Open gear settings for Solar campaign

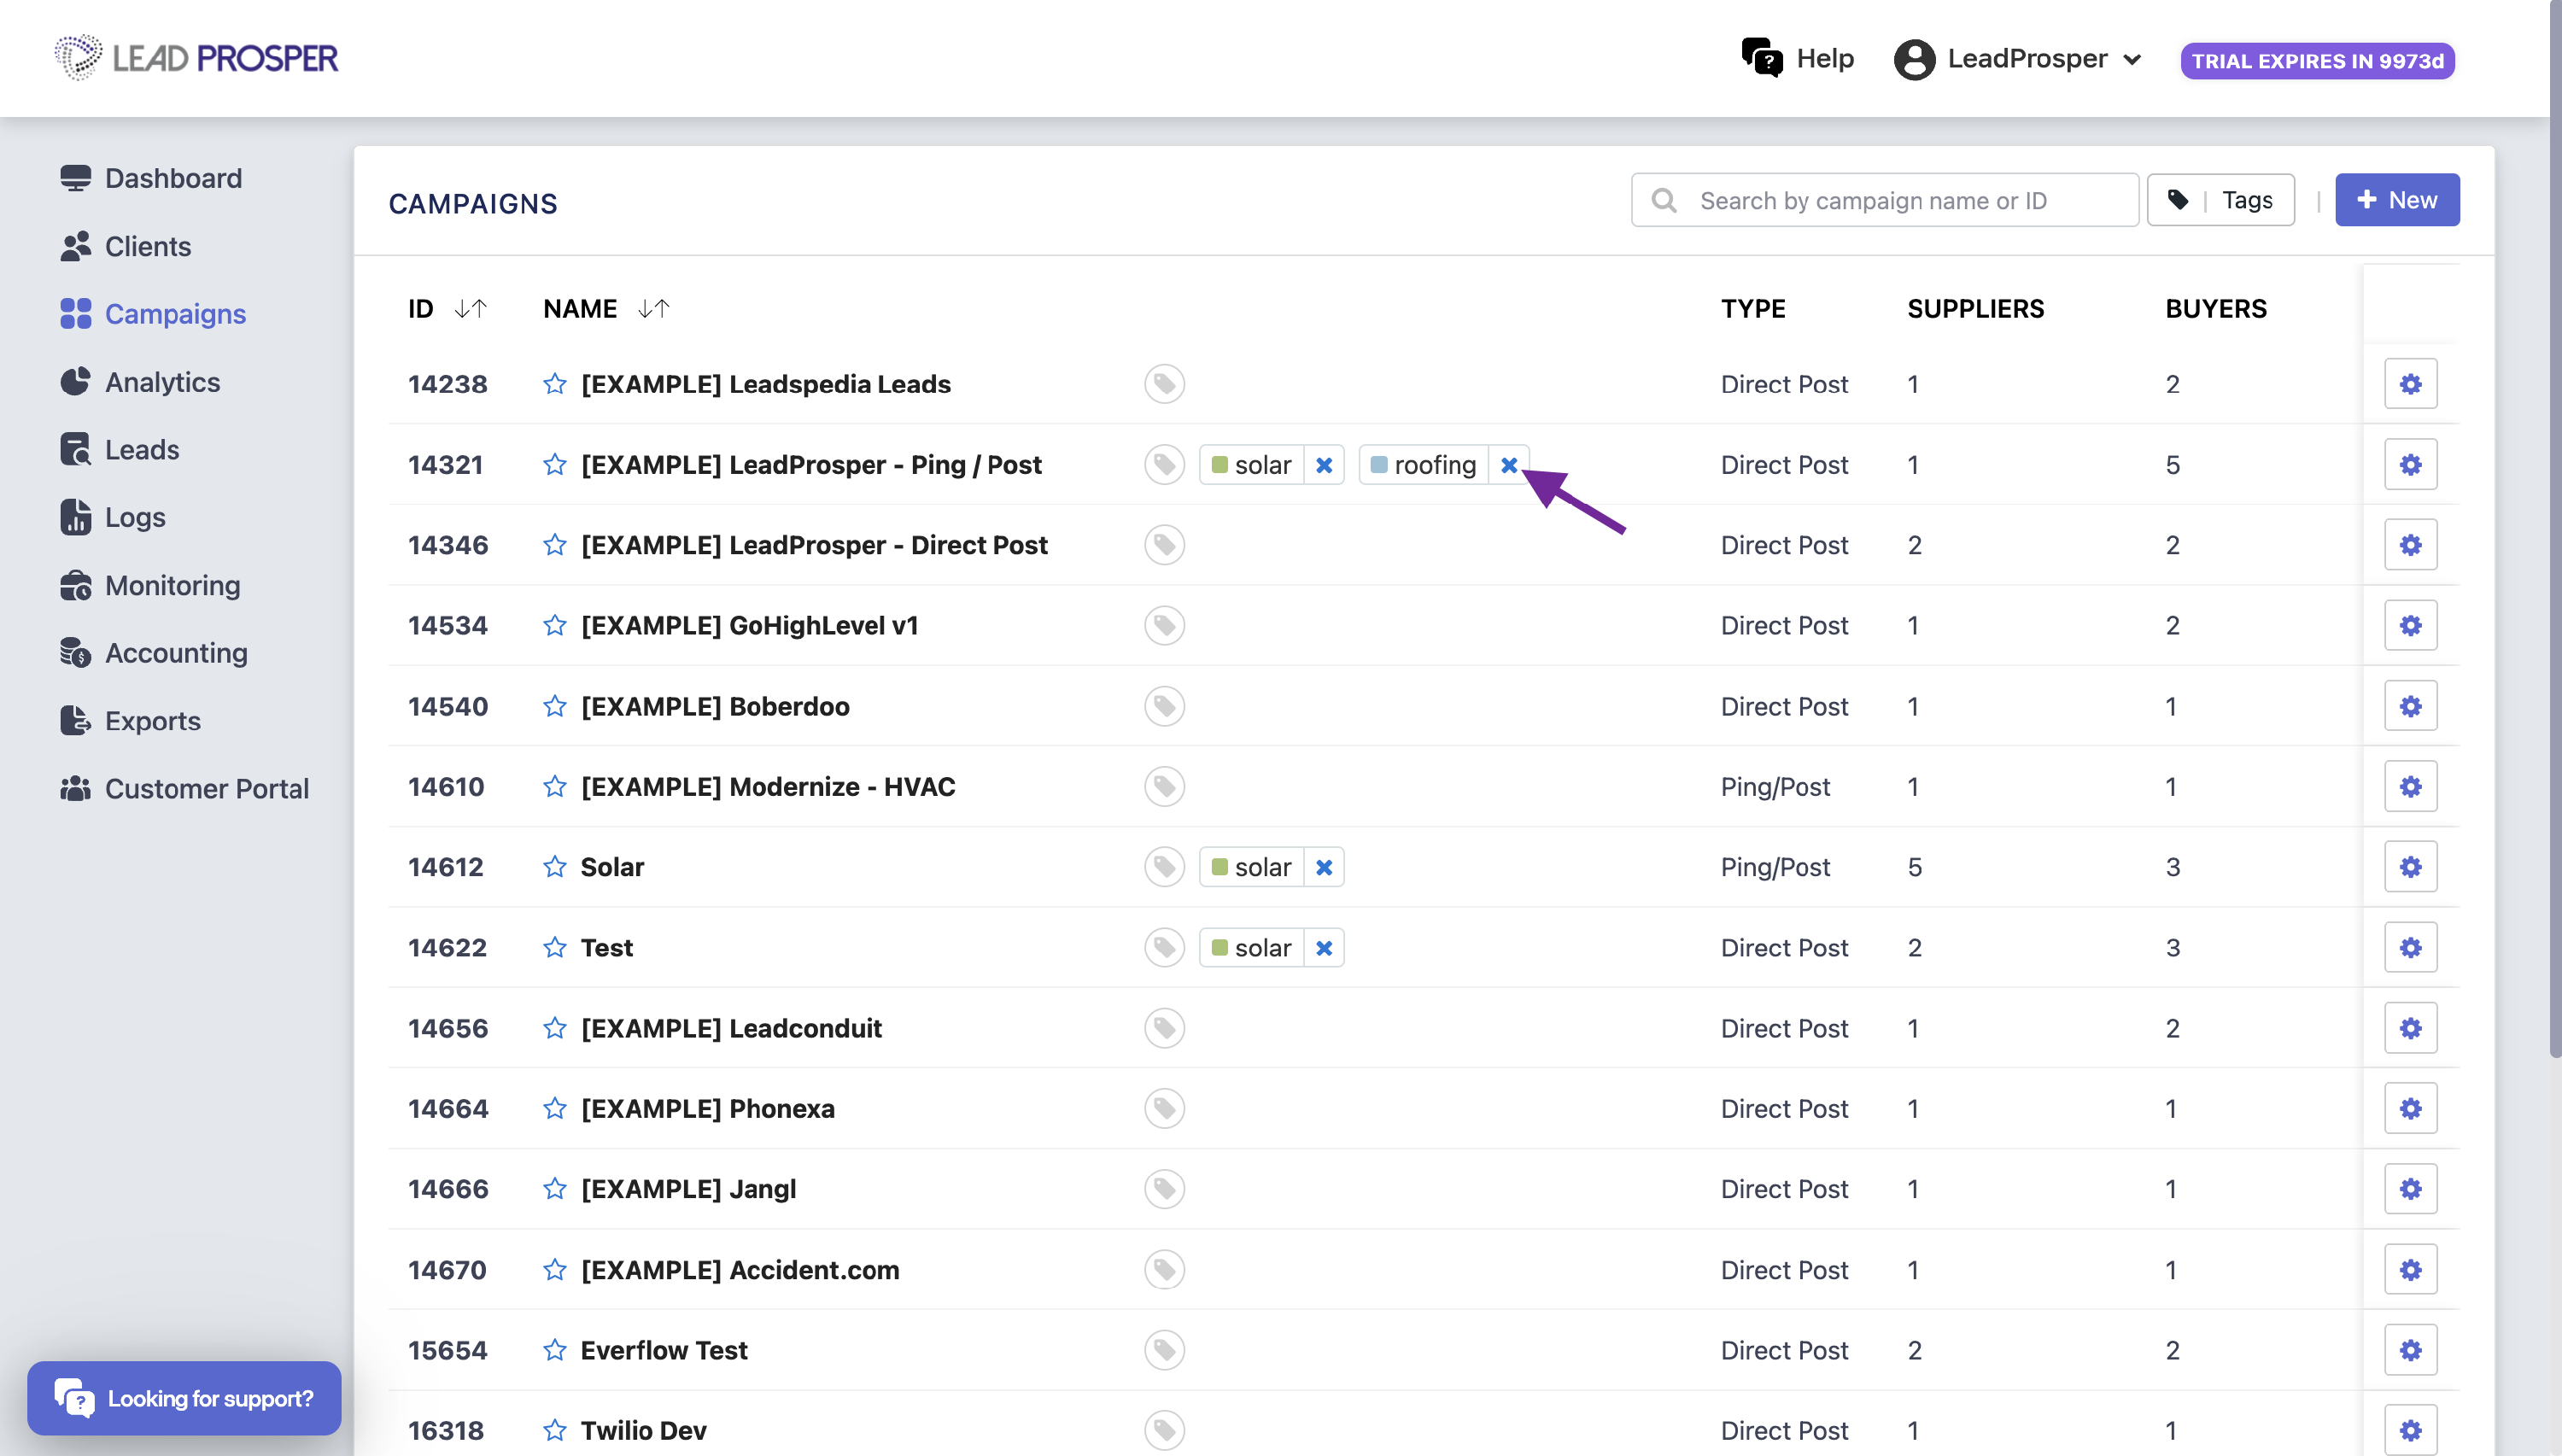click(2410, 867)
